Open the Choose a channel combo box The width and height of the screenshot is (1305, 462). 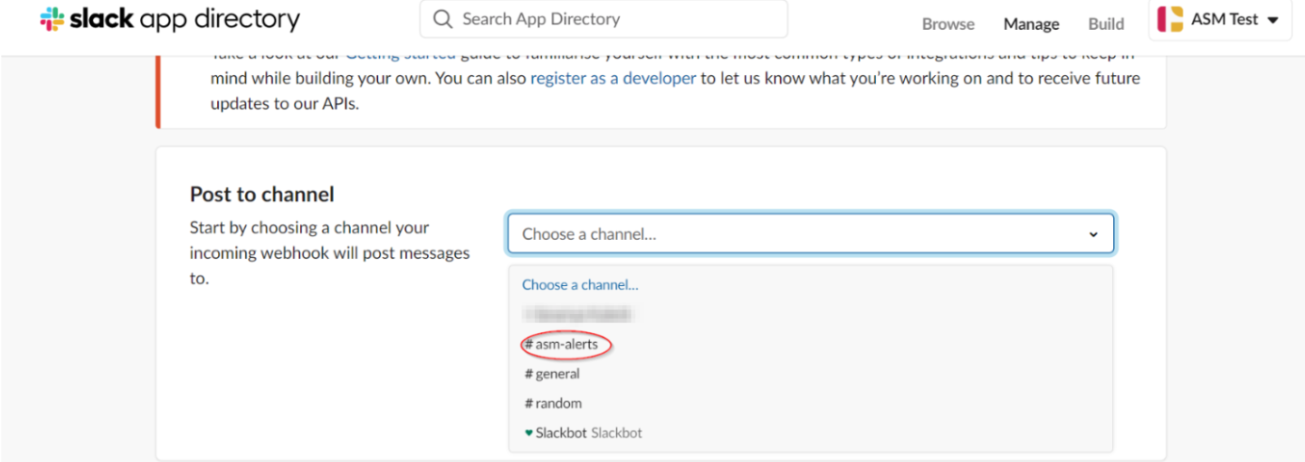[811, 234]
